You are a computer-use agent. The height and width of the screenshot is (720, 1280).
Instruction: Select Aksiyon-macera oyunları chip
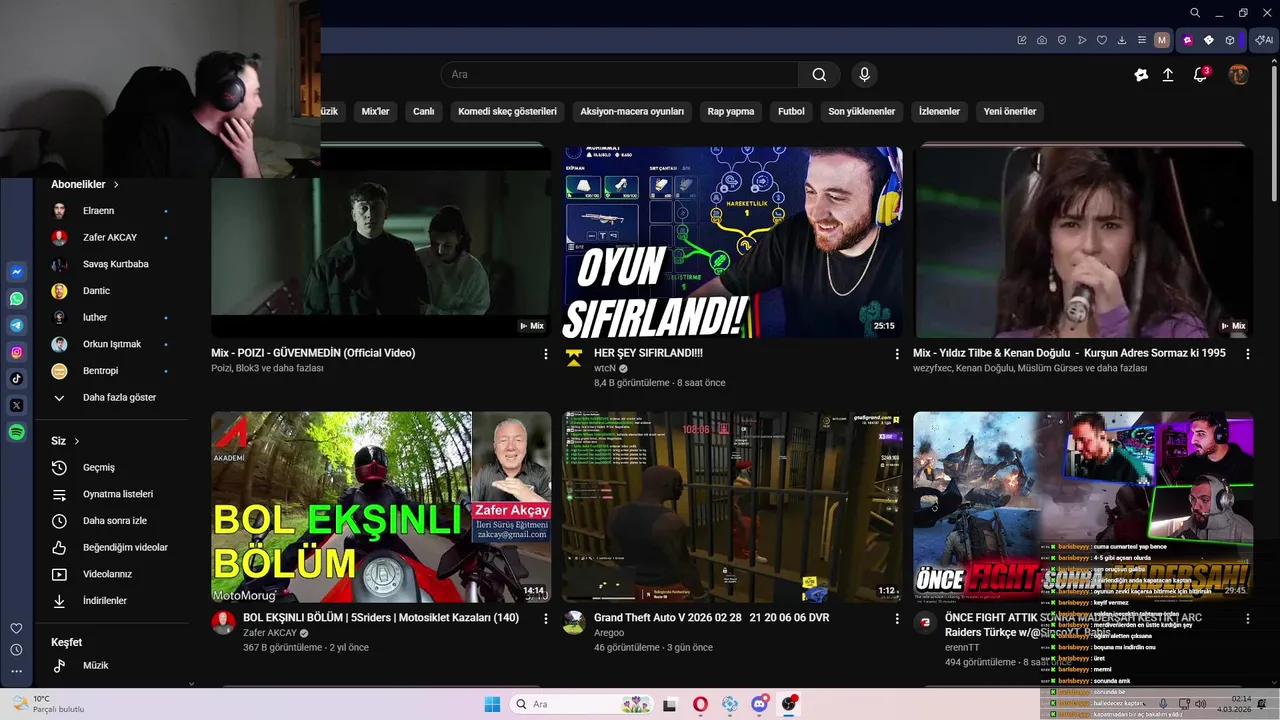pos(632,111)
